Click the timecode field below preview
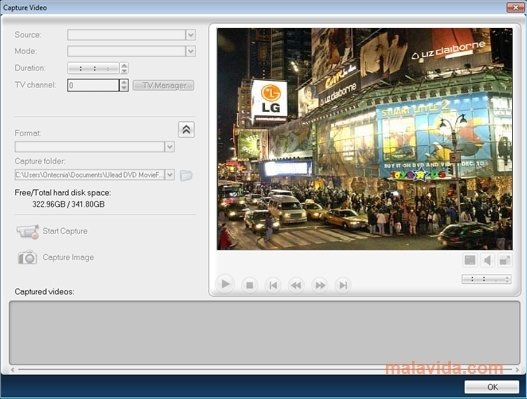Image resolution: width=527 pixels, height=399 pixels. [486, 279]
